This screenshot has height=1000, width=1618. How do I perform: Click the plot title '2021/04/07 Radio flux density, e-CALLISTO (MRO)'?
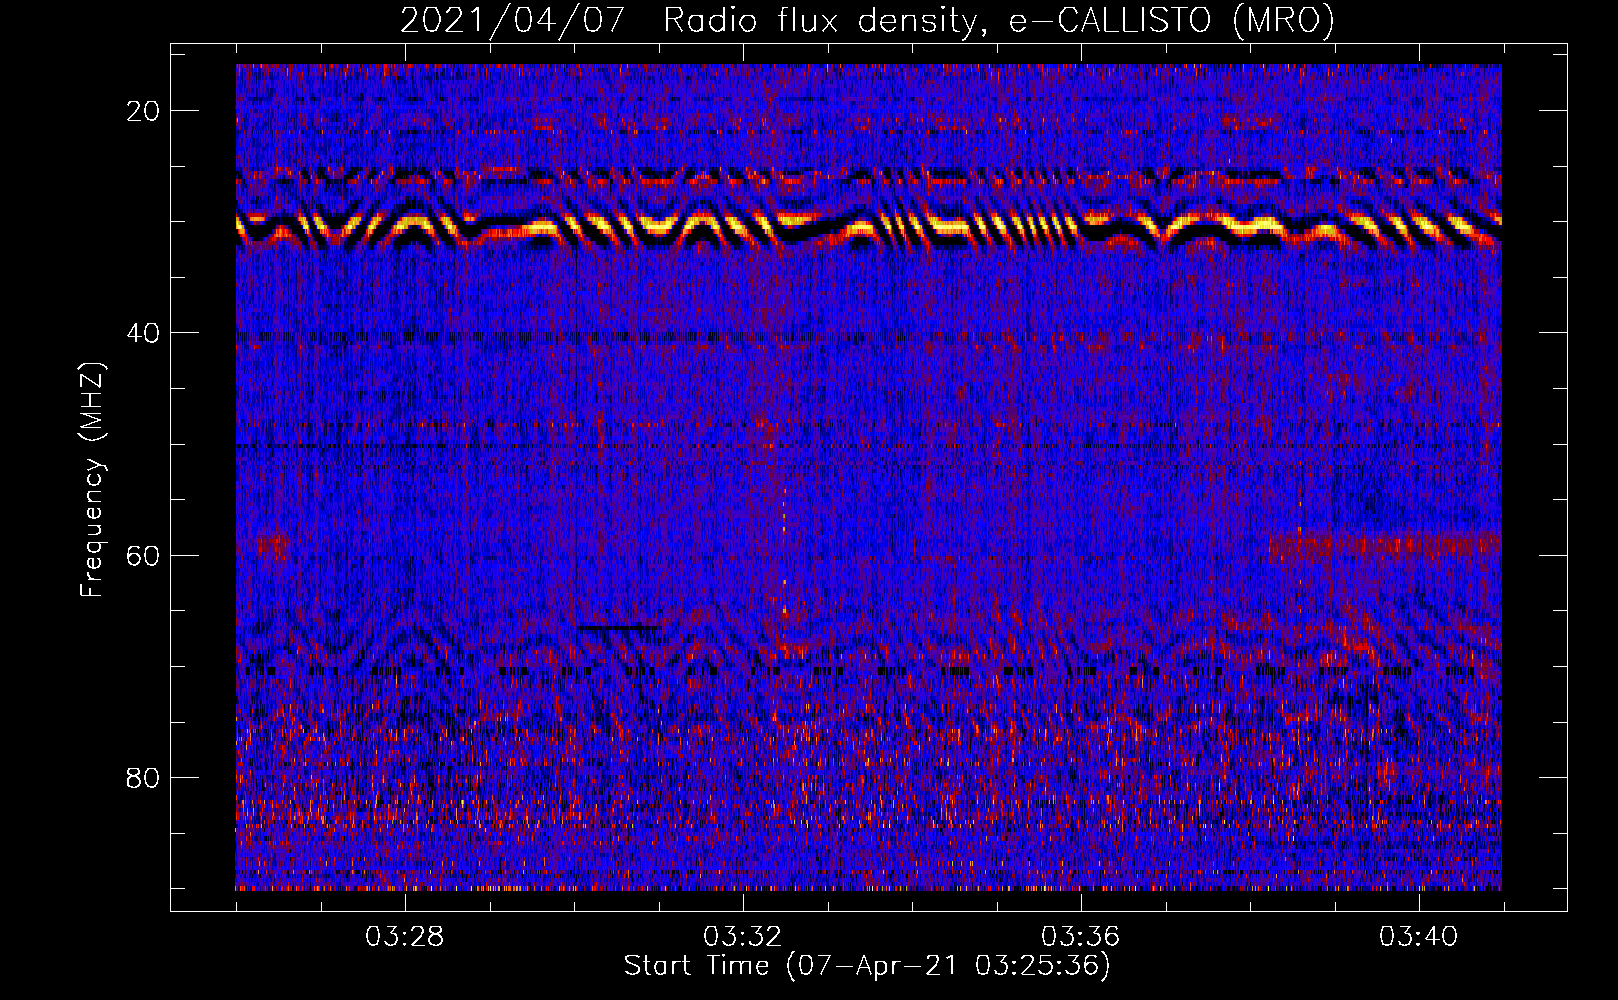pyautogui.click(x=867, y=20)
